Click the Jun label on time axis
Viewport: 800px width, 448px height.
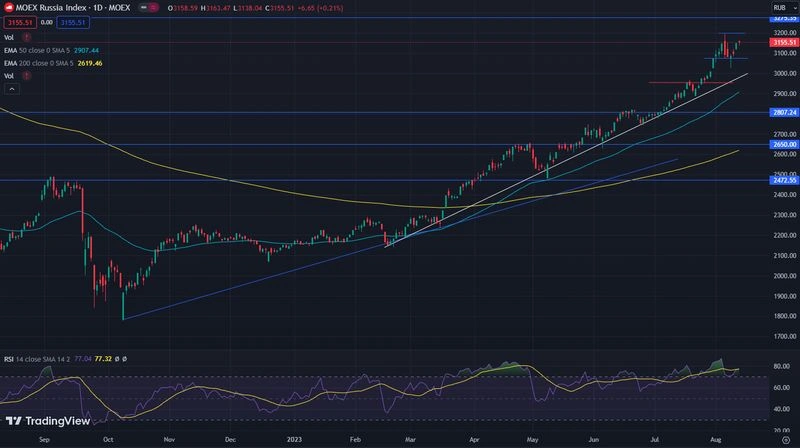(x=593, y=440)
